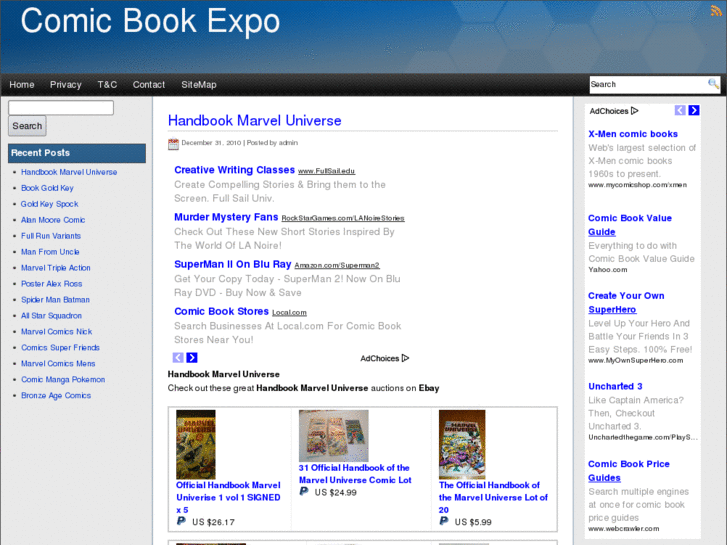
Task: Click thumbnail of SIGNED Handbook auction
Action: coord(196,444)
